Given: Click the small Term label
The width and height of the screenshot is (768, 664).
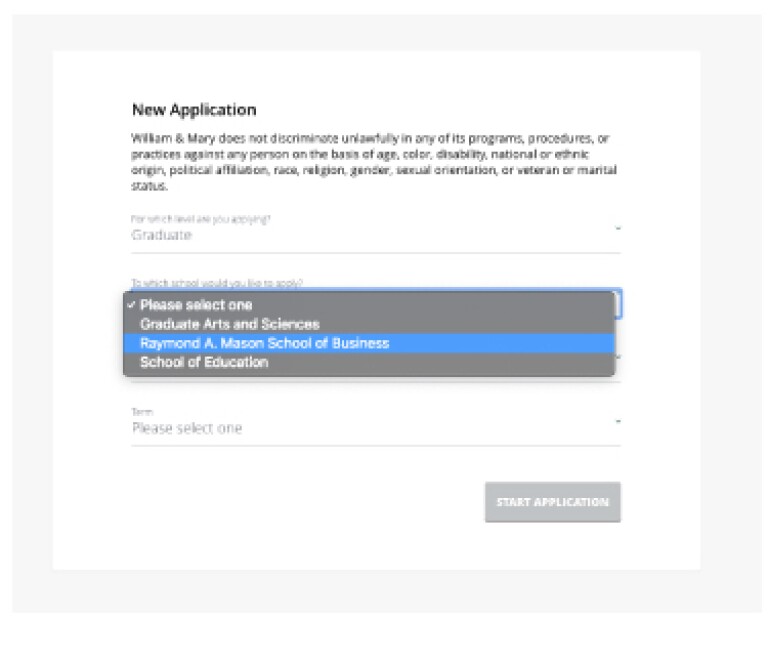Looking at the screenshot, I should point(140,412).
